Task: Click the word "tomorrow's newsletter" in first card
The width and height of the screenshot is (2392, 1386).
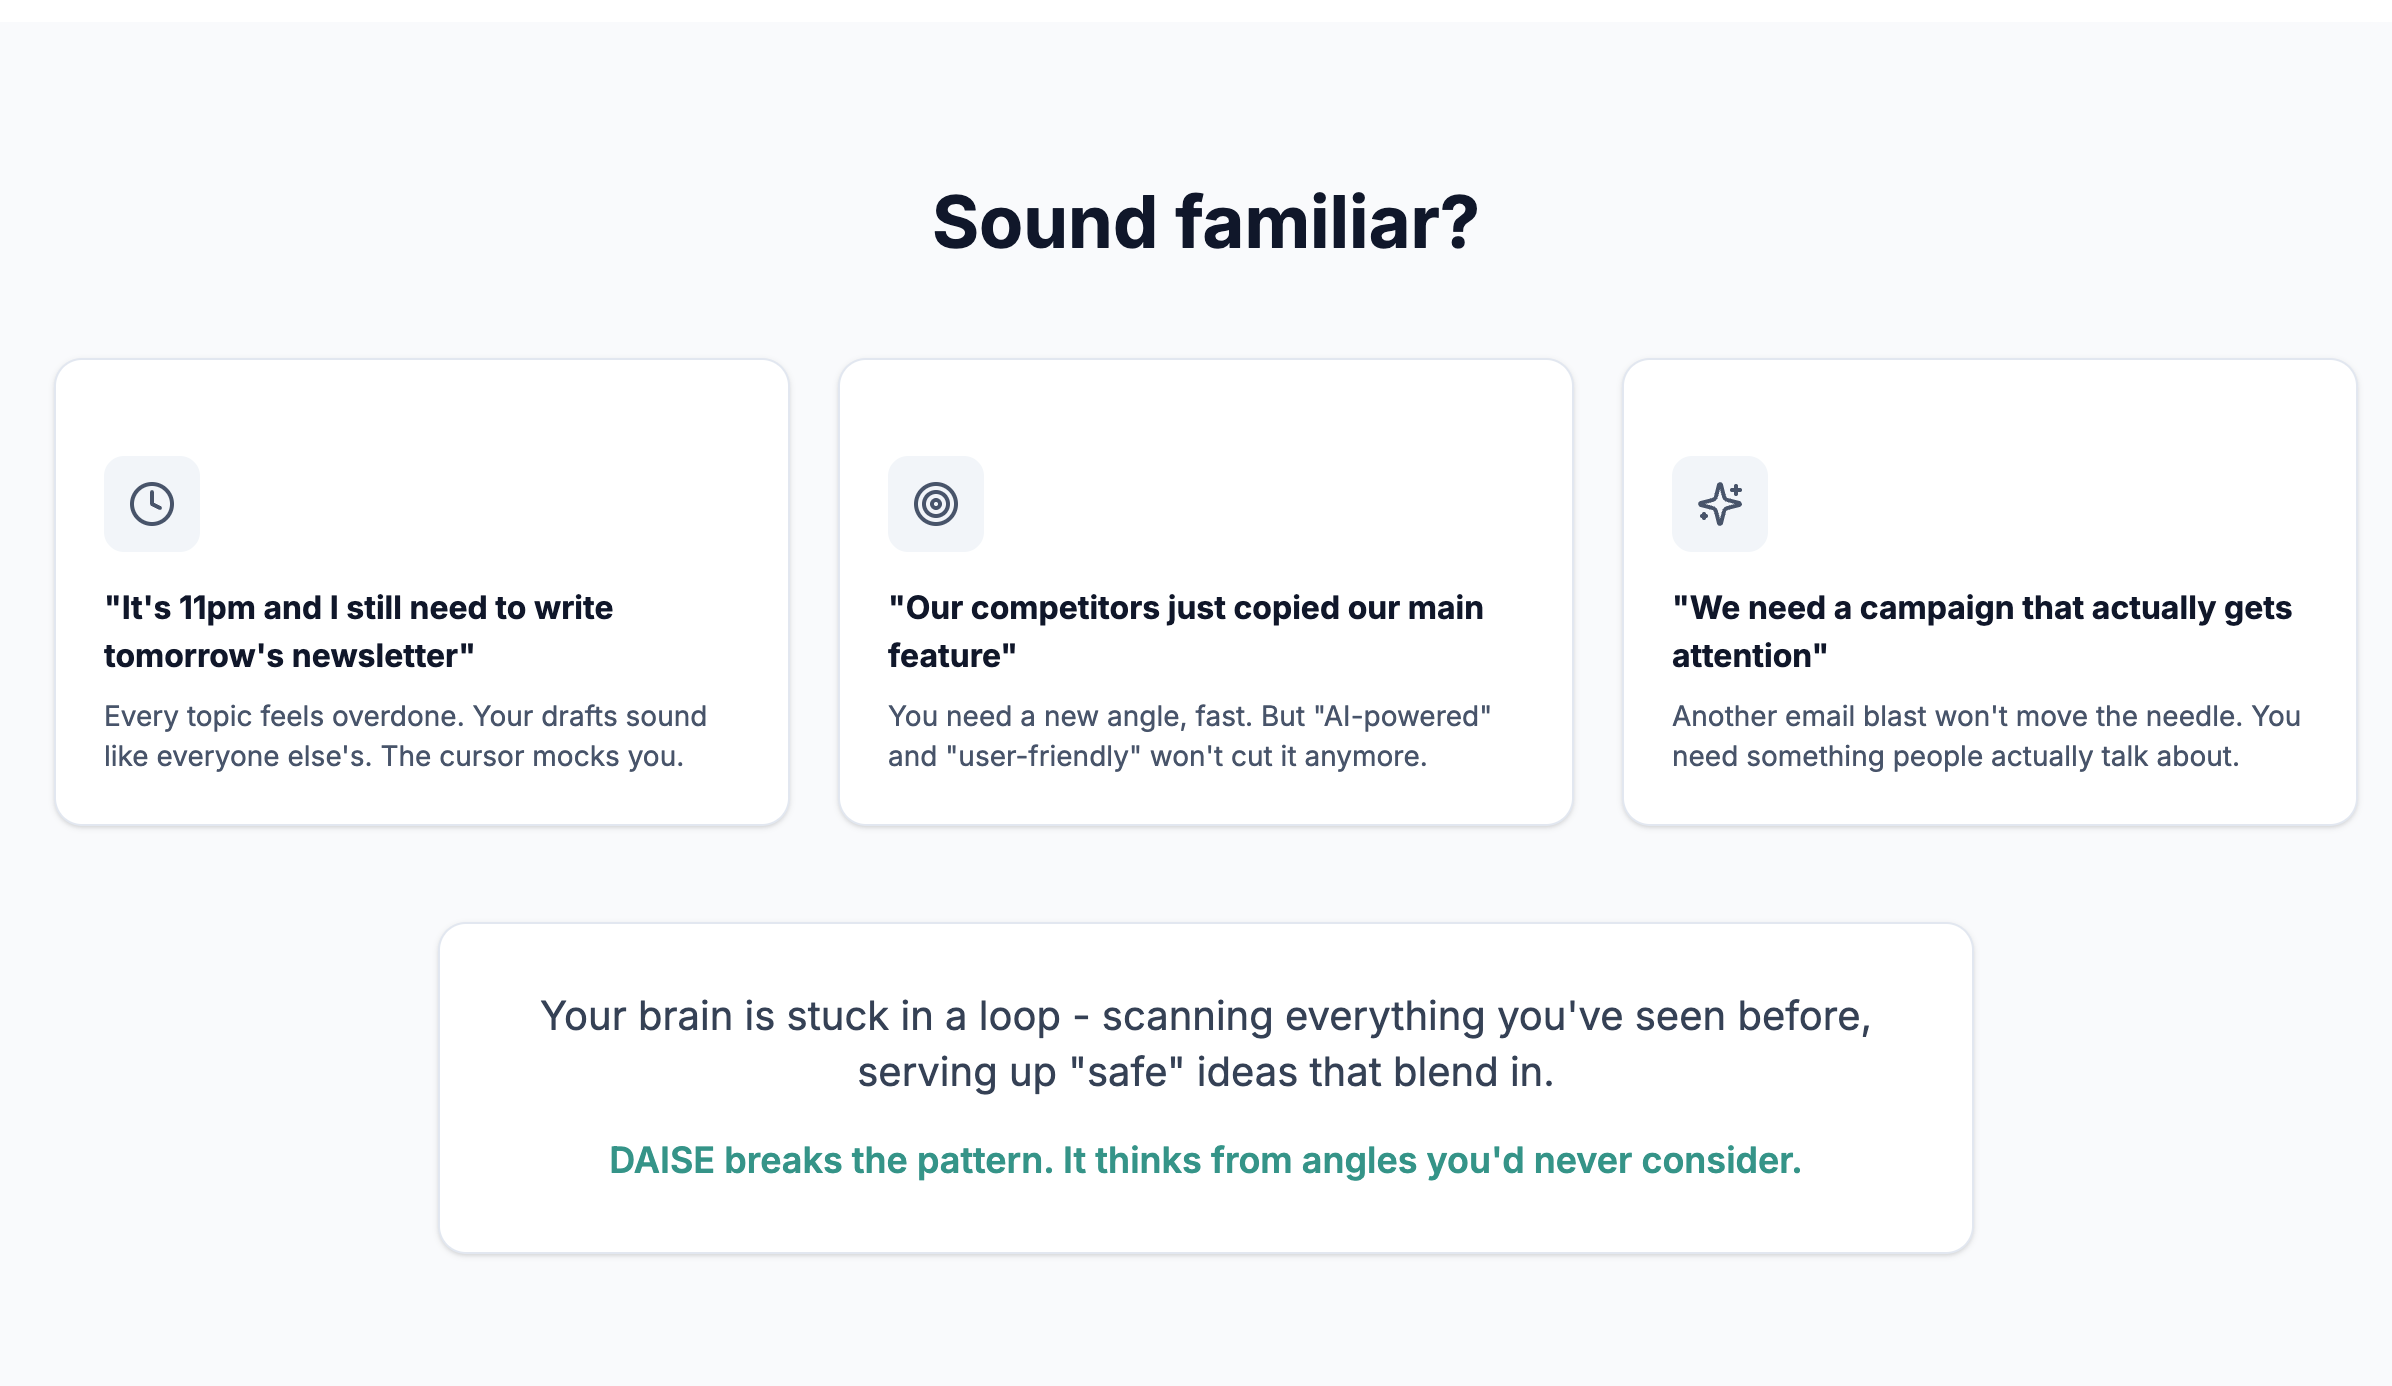Action: pyautogui.click(x=288, y=656)
